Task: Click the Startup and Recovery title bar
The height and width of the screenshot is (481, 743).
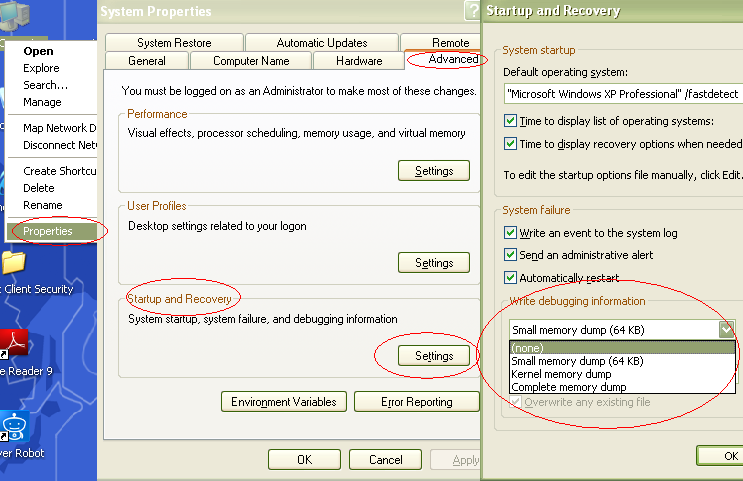Action: click(612, 11)
